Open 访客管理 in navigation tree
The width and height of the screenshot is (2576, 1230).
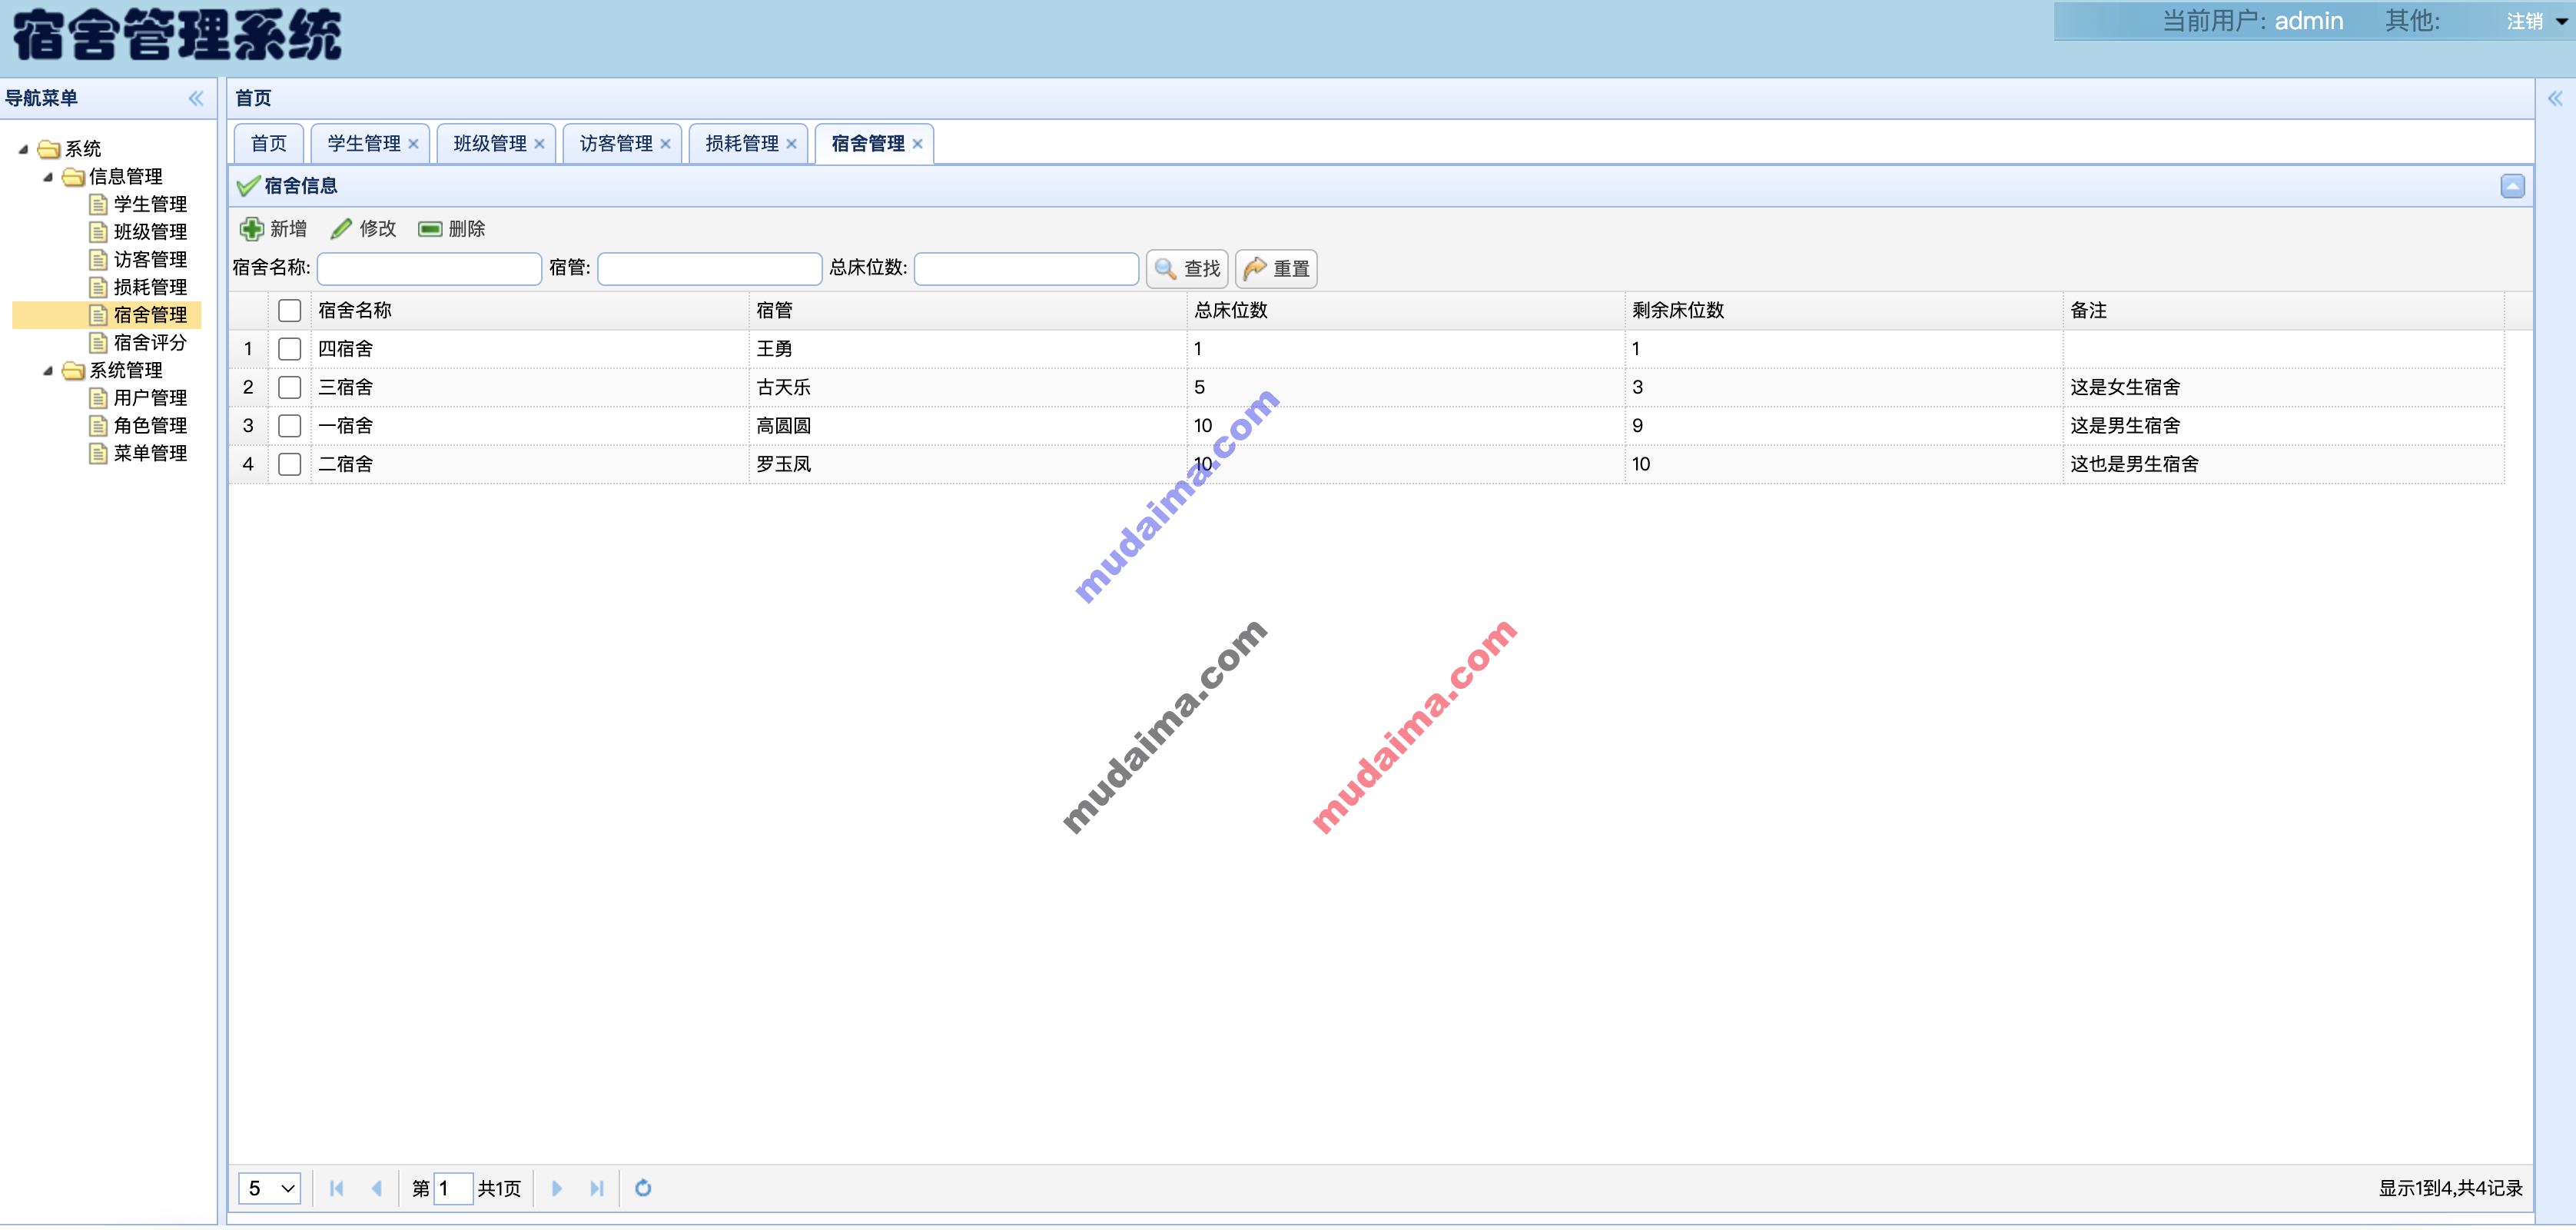point(150,260)
